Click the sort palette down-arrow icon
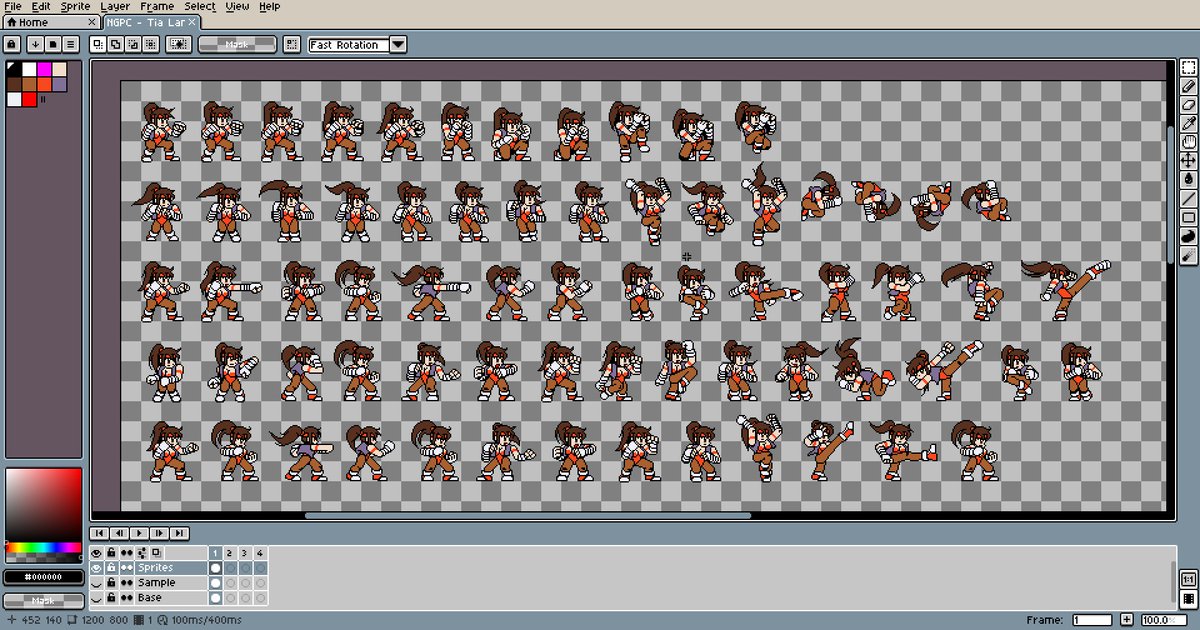Image resolution: width=1200 pixels, height=630 pixels. [x=35, y=44]
